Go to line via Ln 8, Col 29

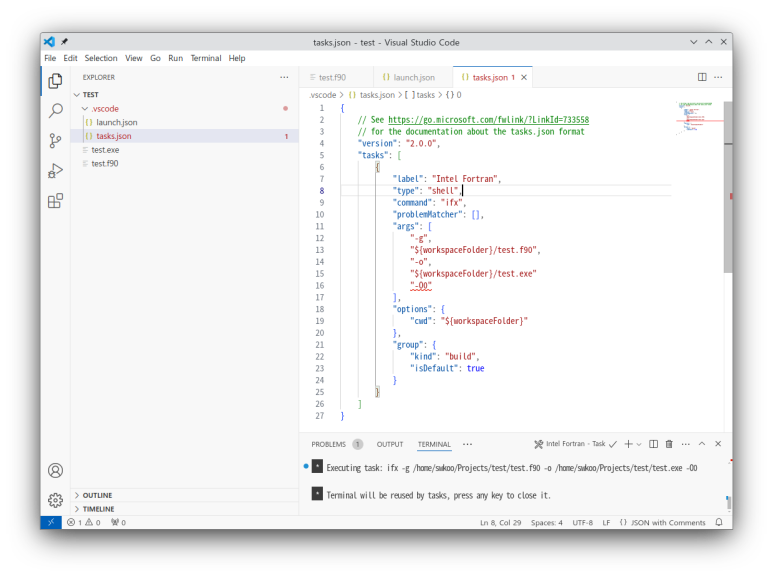(x=500, y=522)
